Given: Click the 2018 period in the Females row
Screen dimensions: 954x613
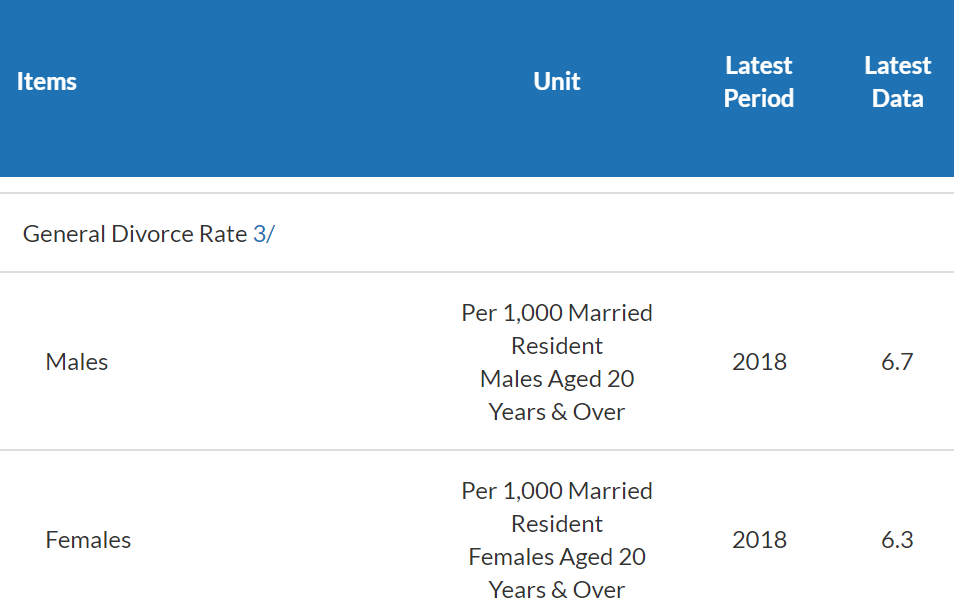Looking at the screenshot, I should point(759,540).
